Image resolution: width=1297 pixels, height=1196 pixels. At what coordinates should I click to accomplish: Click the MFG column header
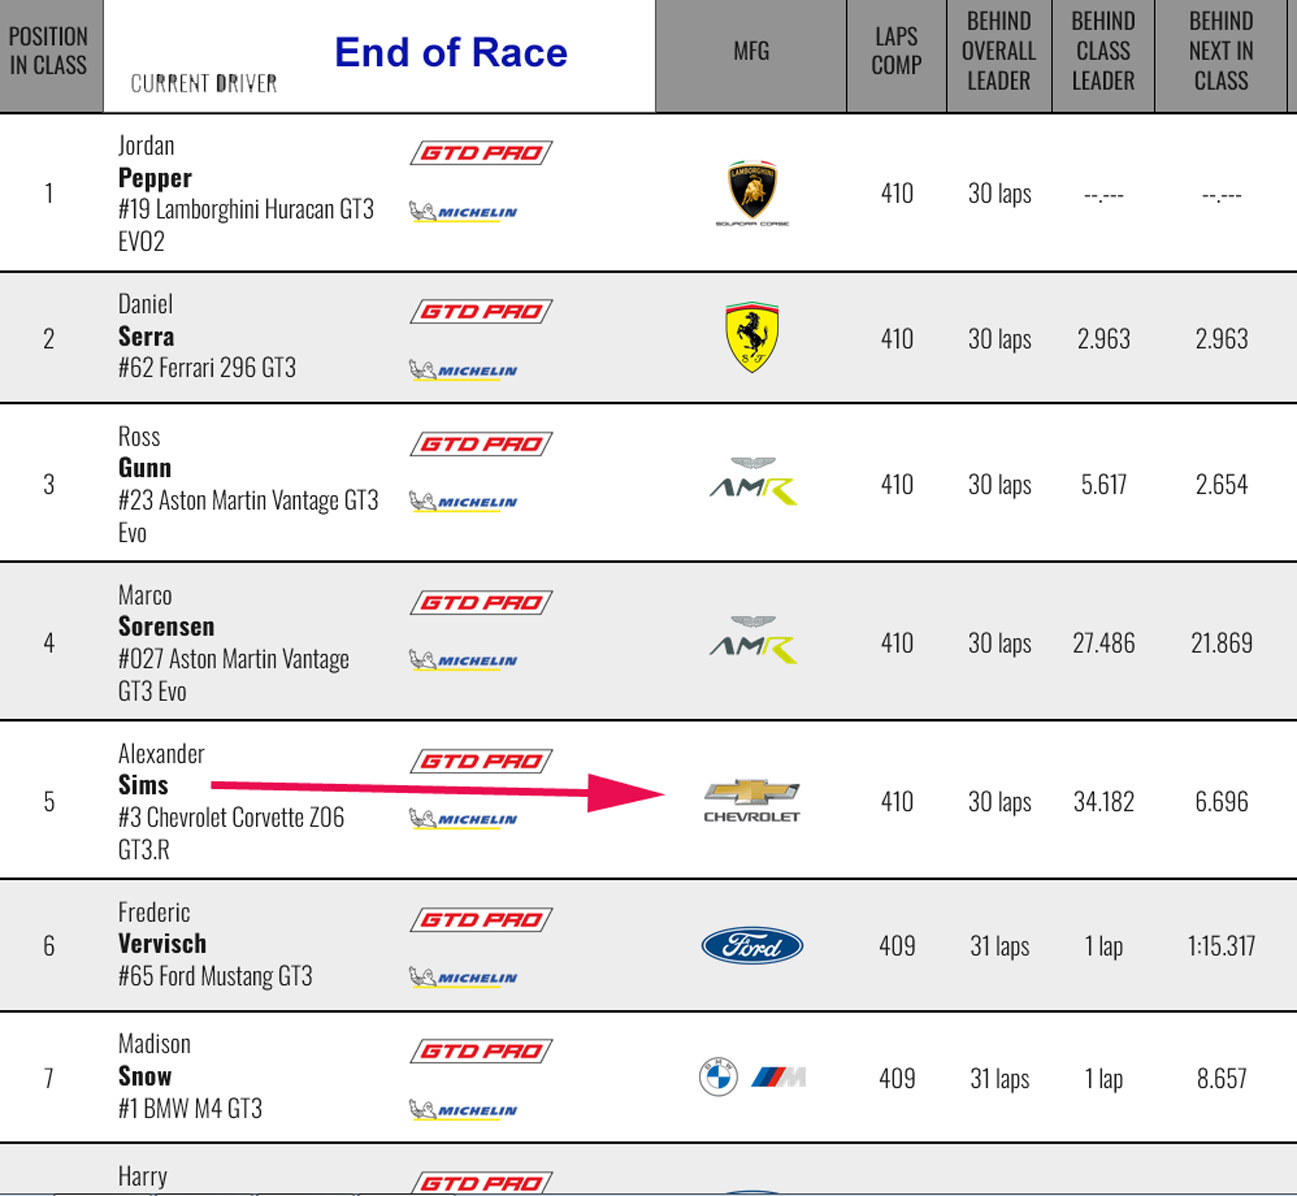[751, 52]
